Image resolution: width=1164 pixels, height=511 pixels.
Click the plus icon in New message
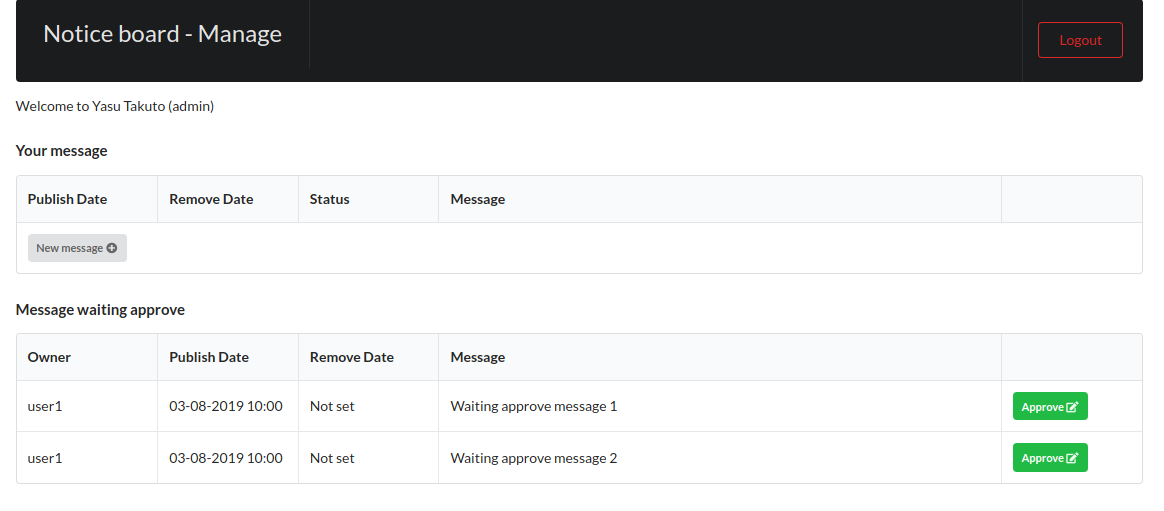[x=112, y=248]
